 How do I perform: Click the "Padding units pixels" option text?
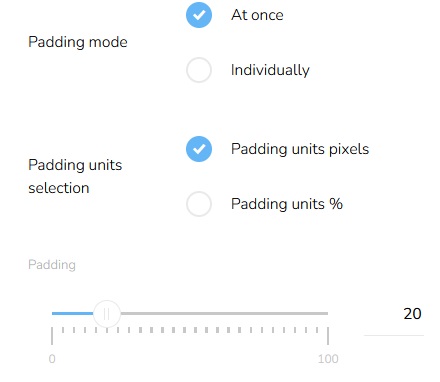(300, 149)
